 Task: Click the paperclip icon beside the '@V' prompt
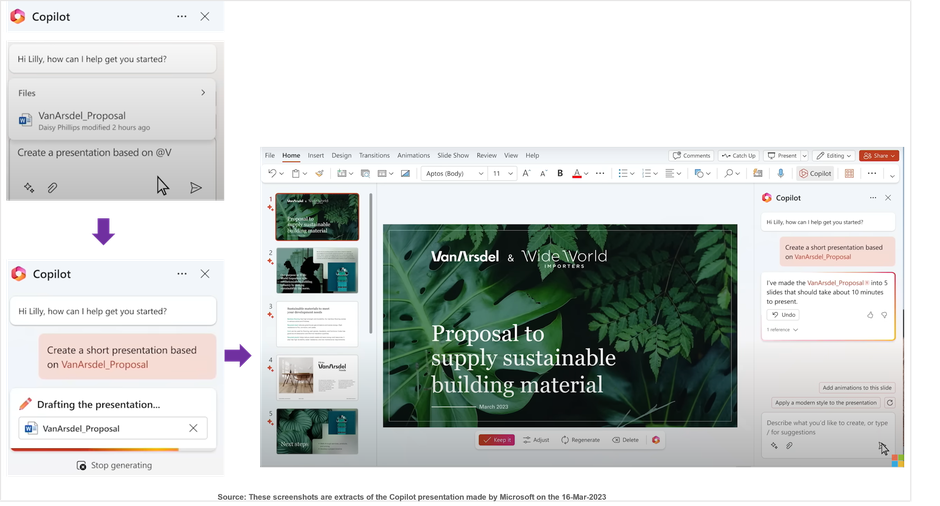pyautogui.click(x=52, y=188)
